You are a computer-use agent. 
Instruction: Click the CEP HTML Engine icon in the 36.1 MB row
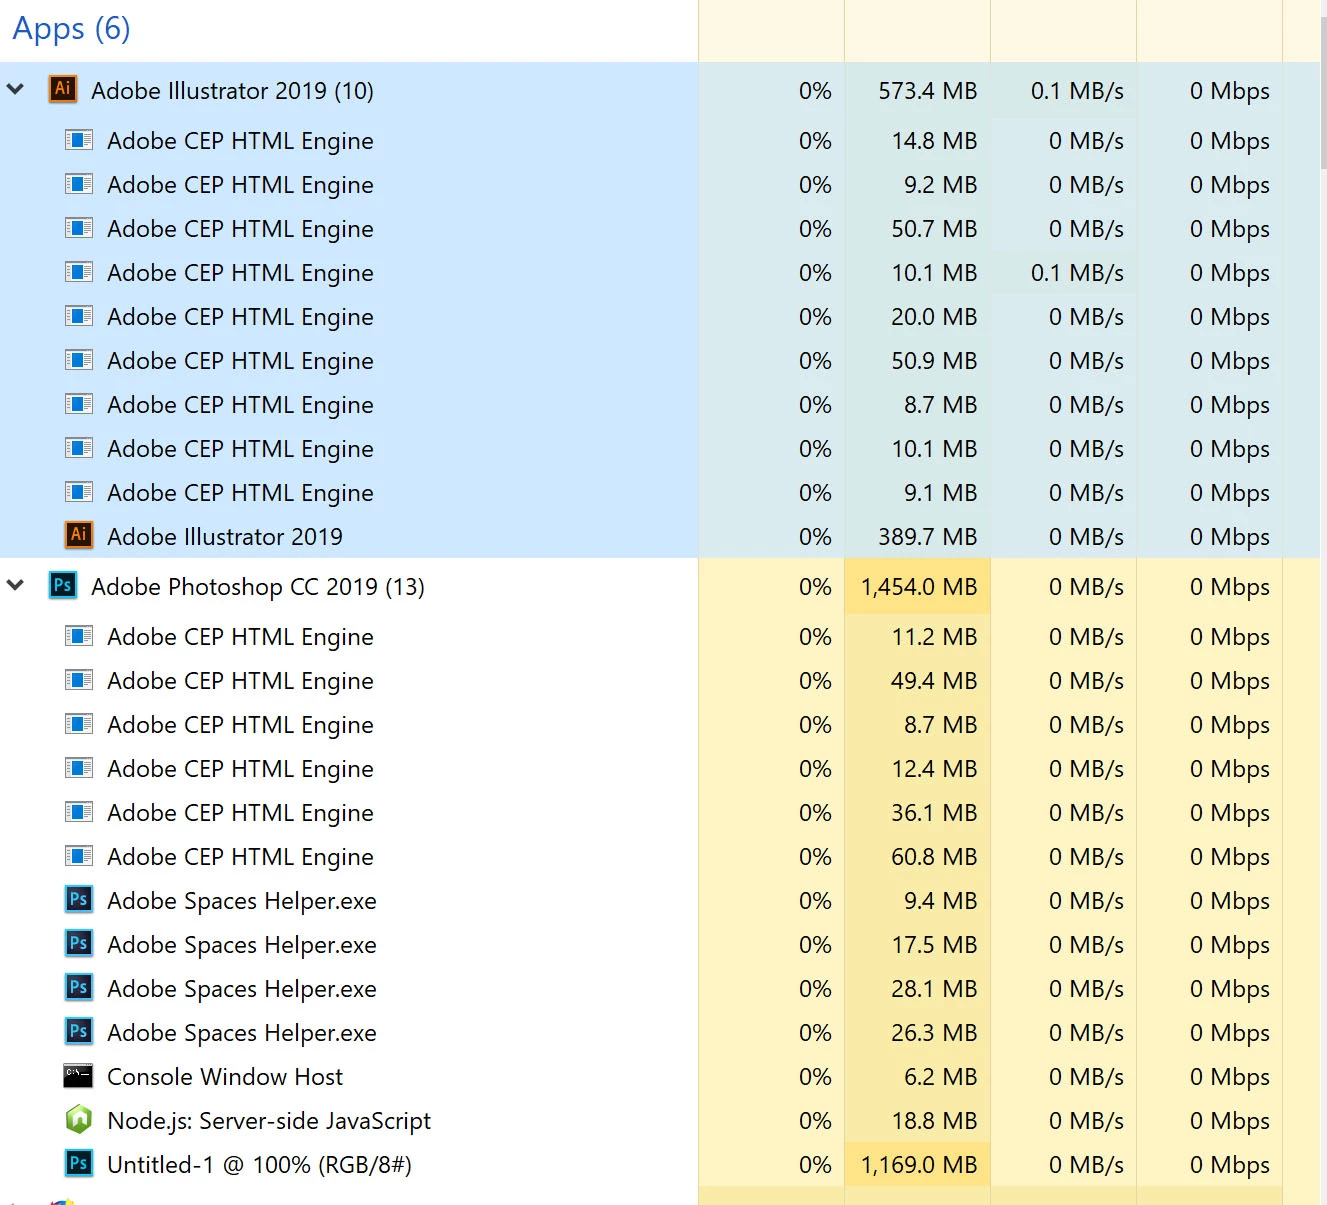click(79, 812)
